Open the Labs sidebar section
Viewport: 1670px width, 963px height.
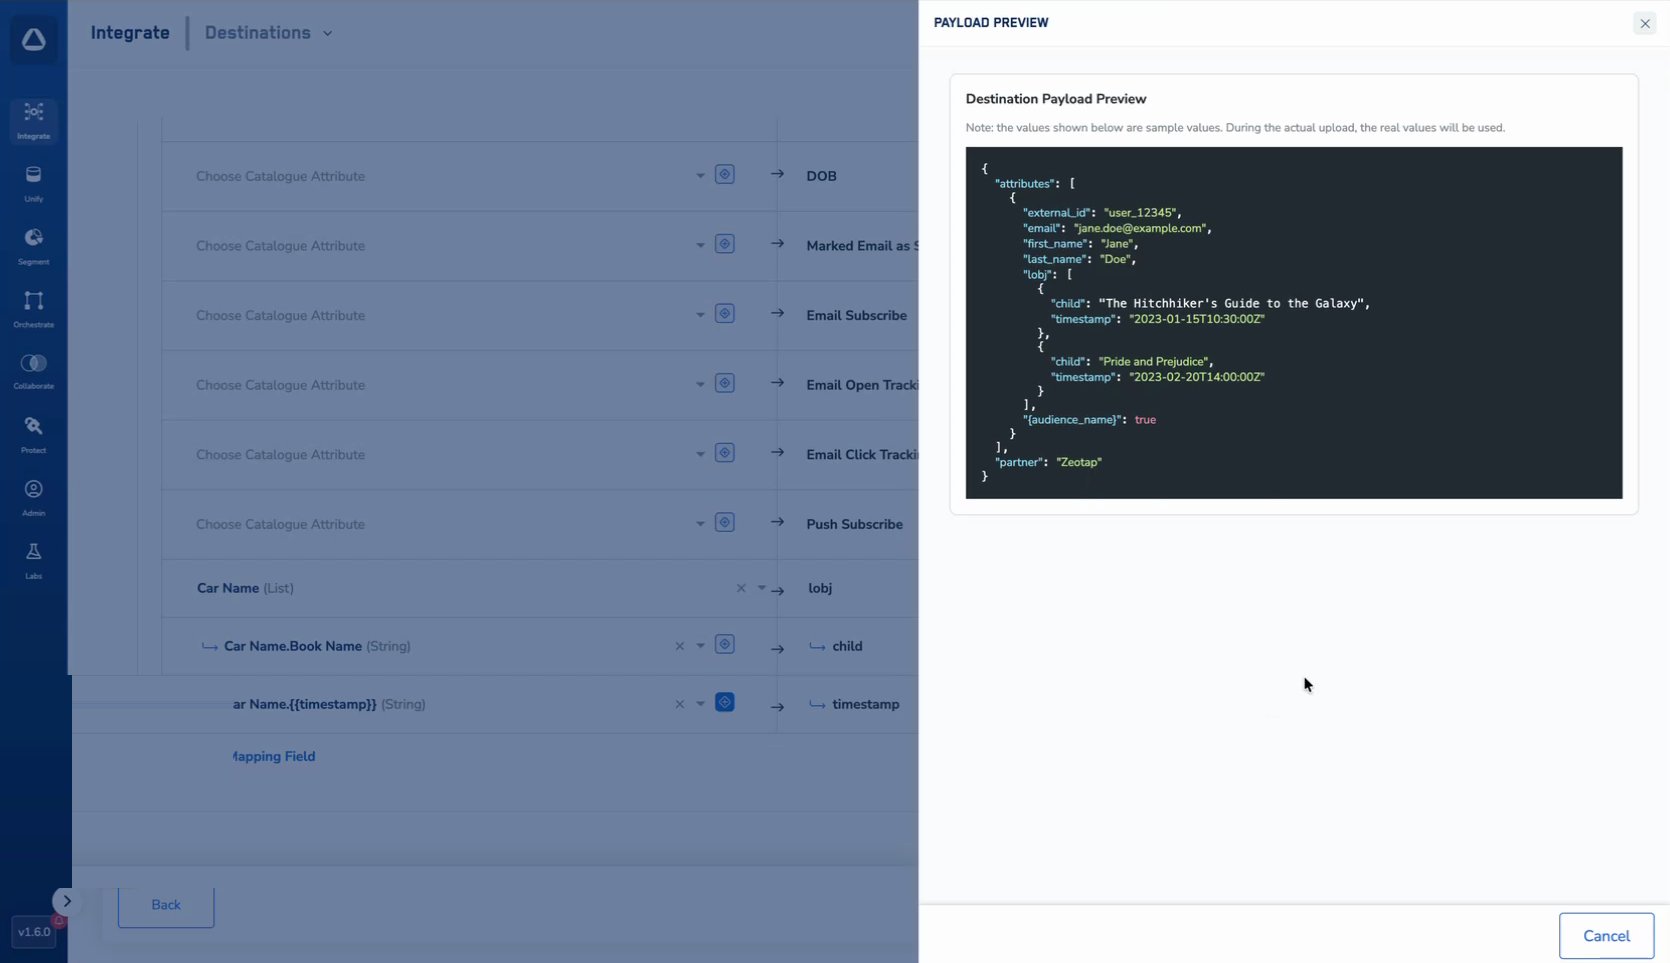pos(33,560)
